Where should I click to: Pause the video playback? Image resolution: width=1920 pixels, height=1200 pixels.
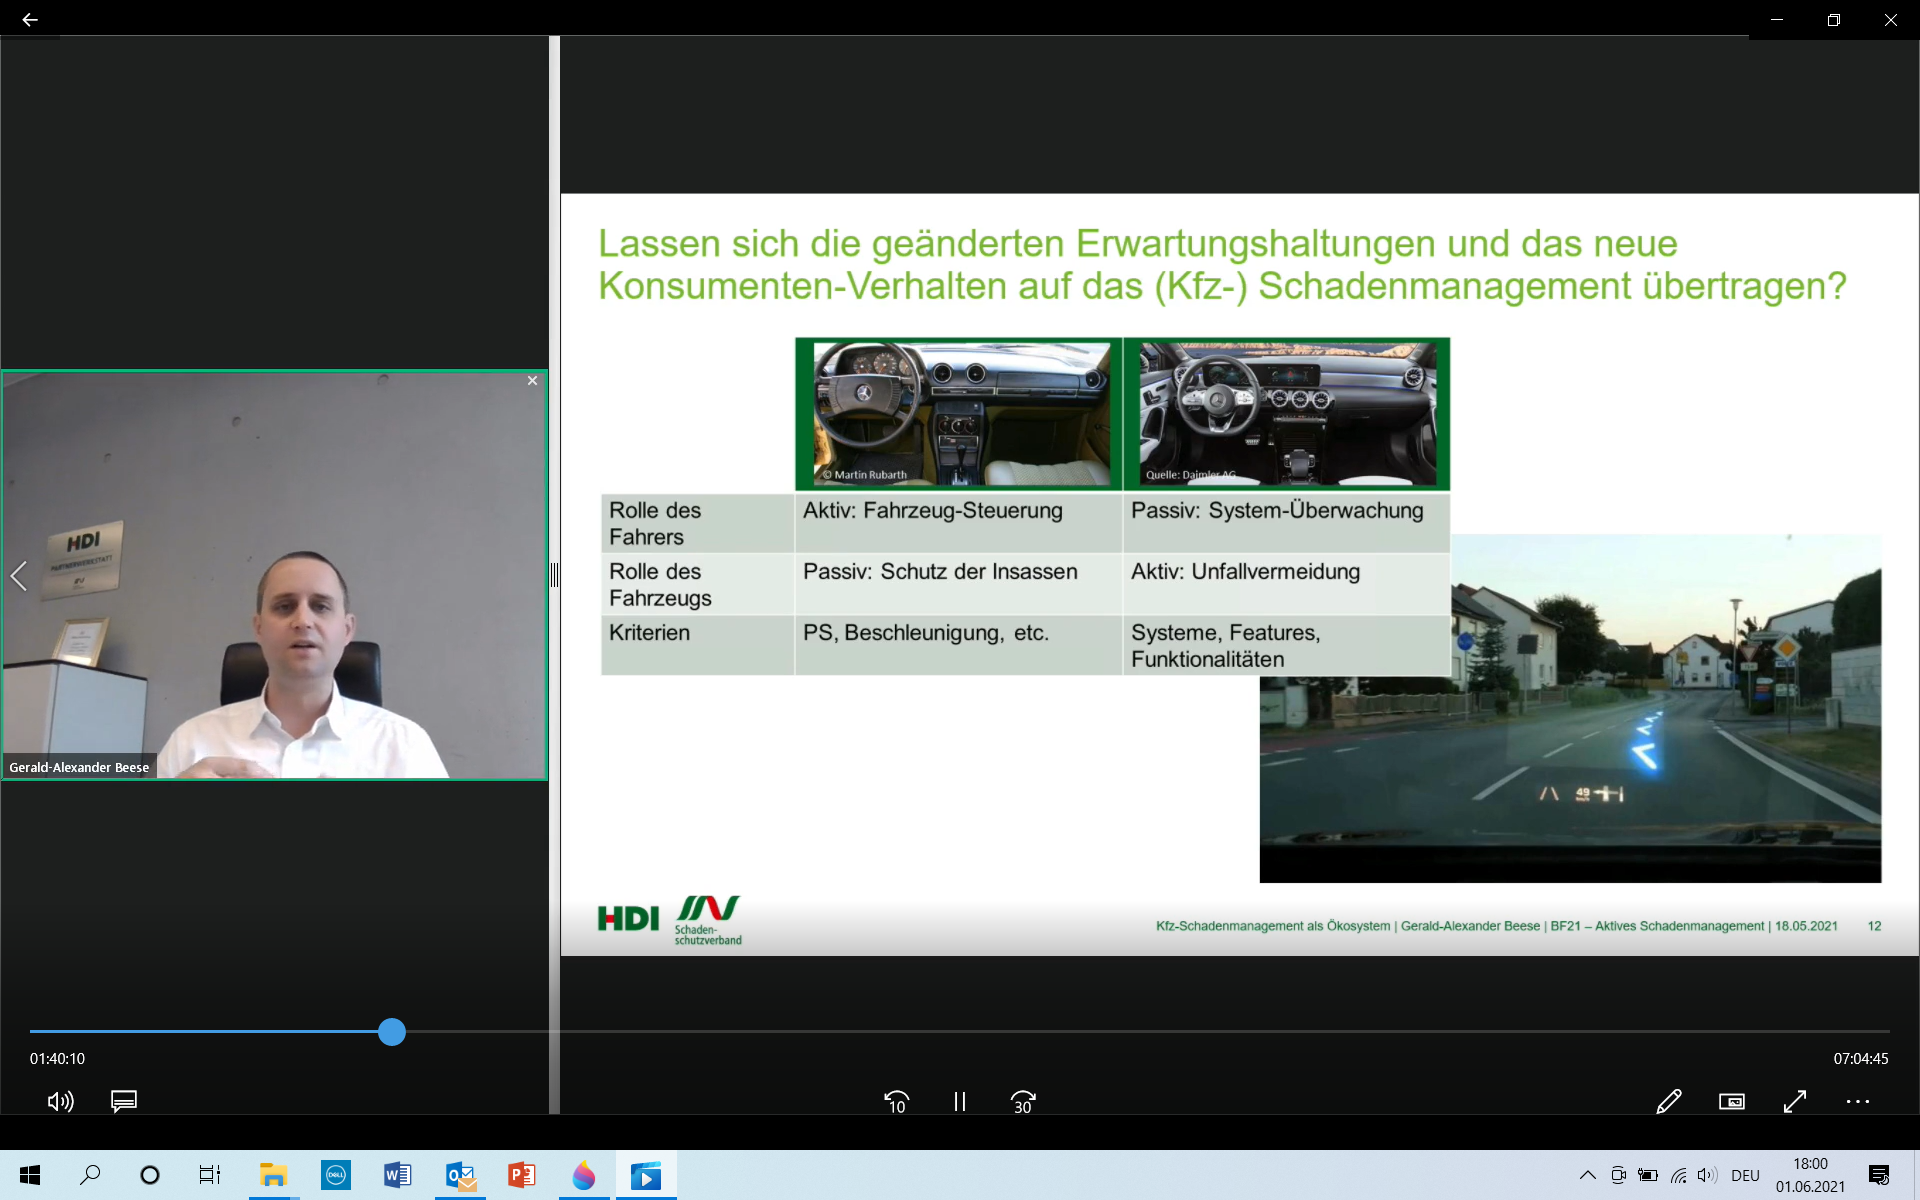pyautogui.click(x=959, y=1101)
